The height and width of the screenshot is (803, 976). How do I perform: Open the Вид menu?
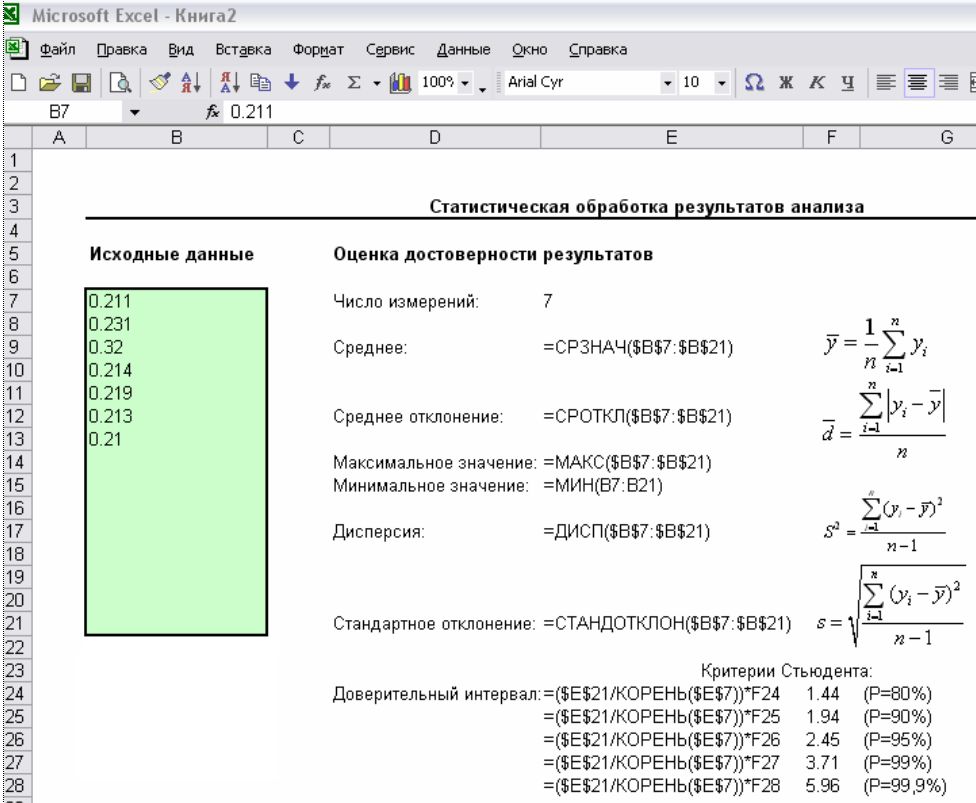(x=181, y=49)
